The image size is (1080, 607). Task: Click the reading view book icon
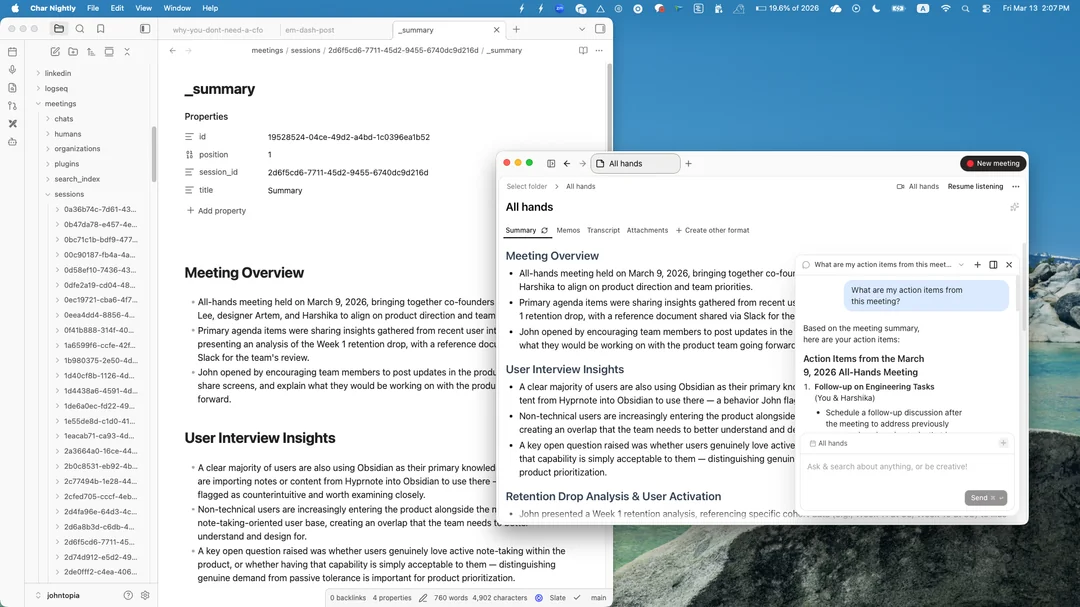(583, 50)
